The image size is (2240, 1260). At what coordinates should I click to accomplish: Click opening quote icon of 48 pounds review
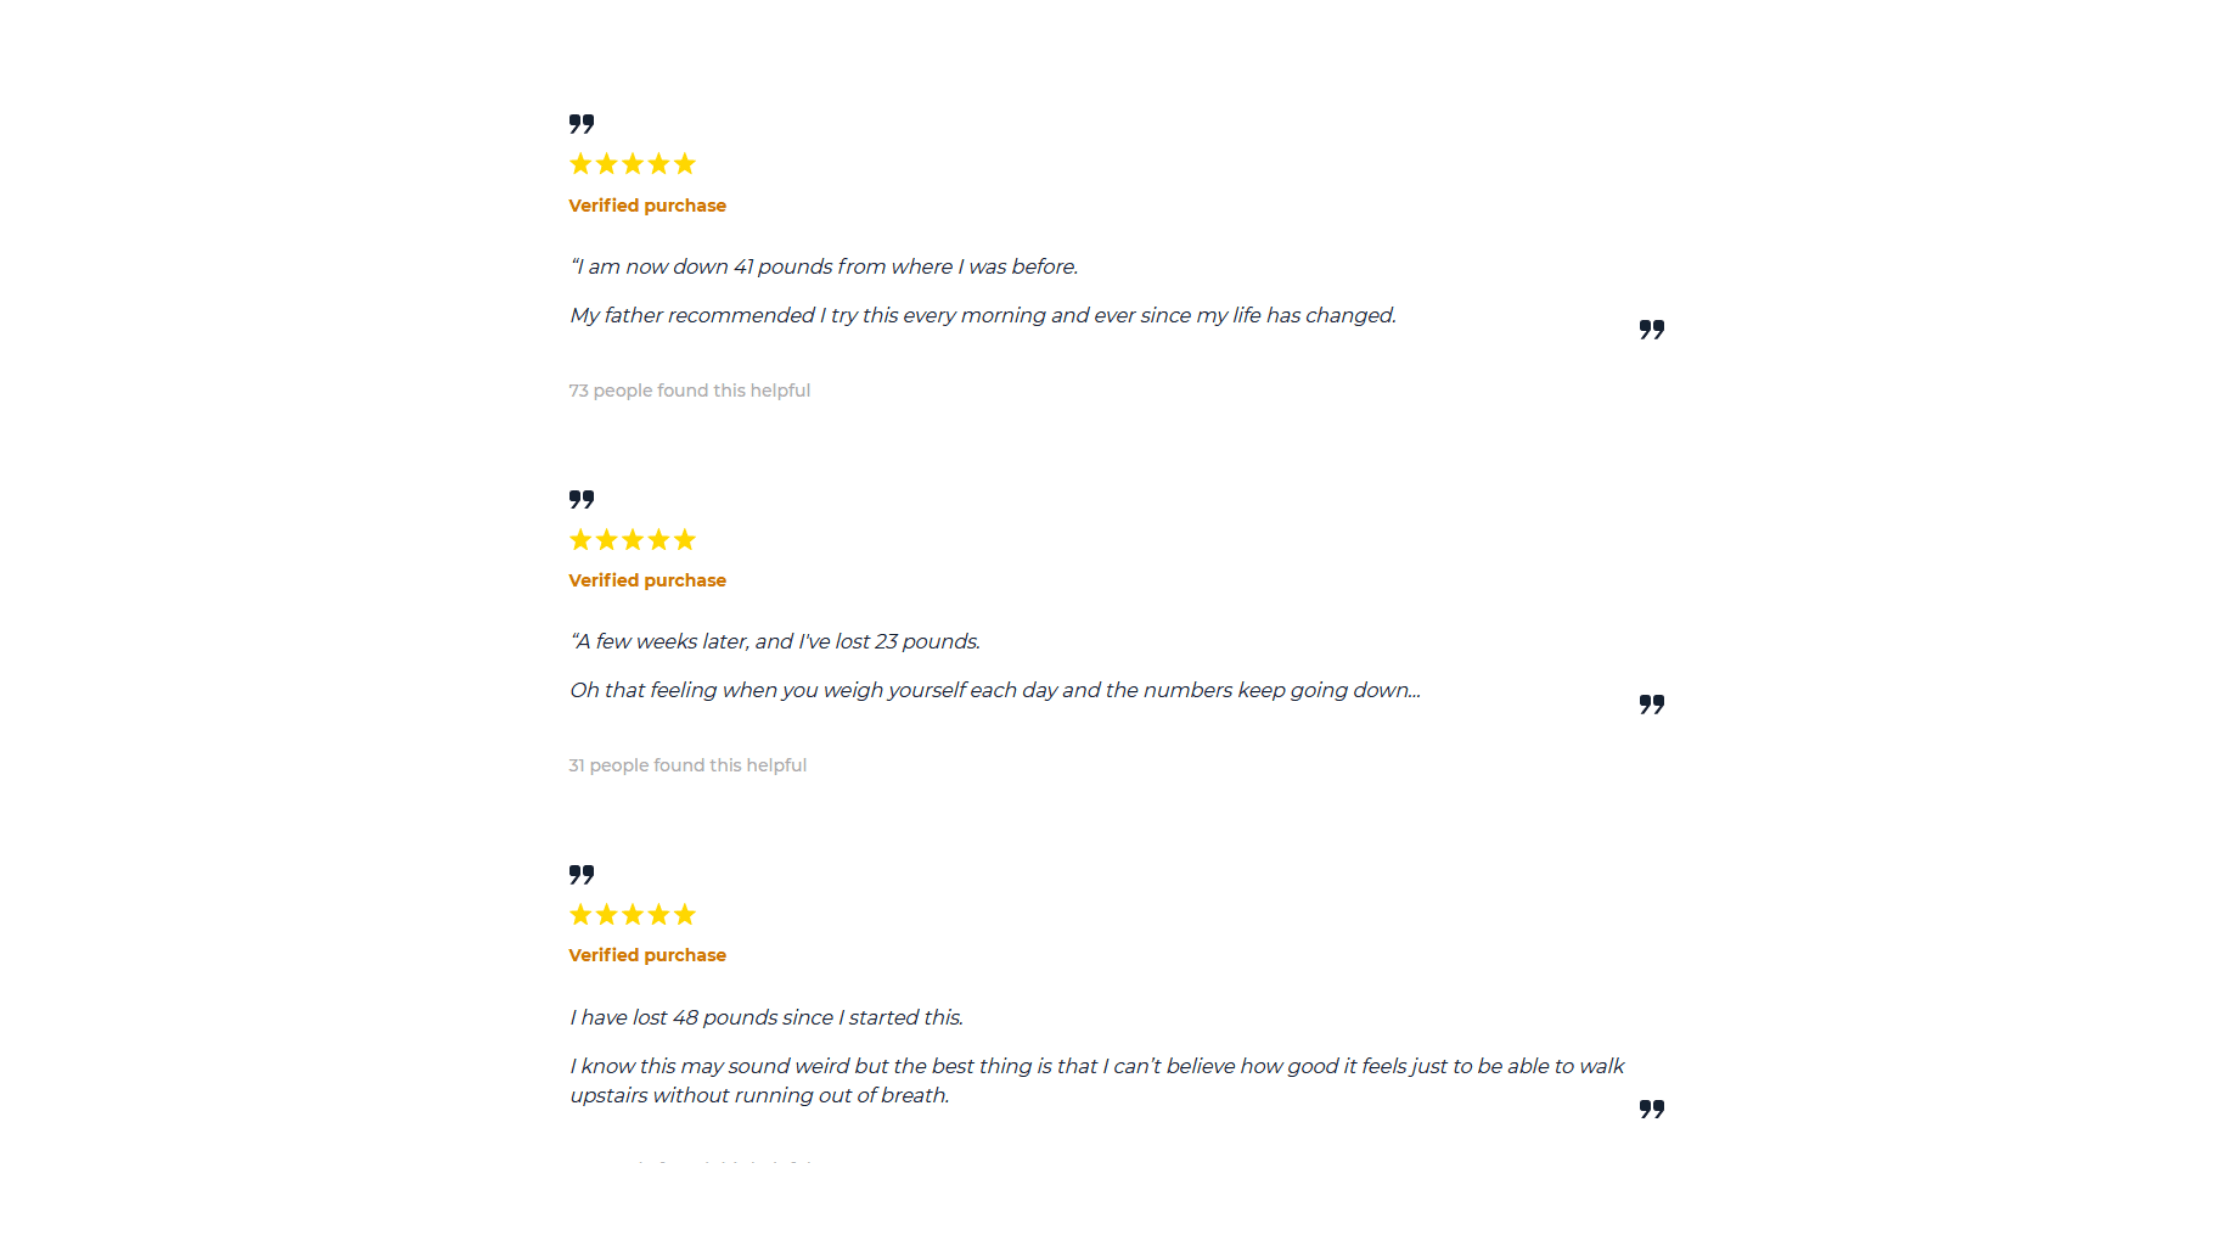[x=581, y=875]
